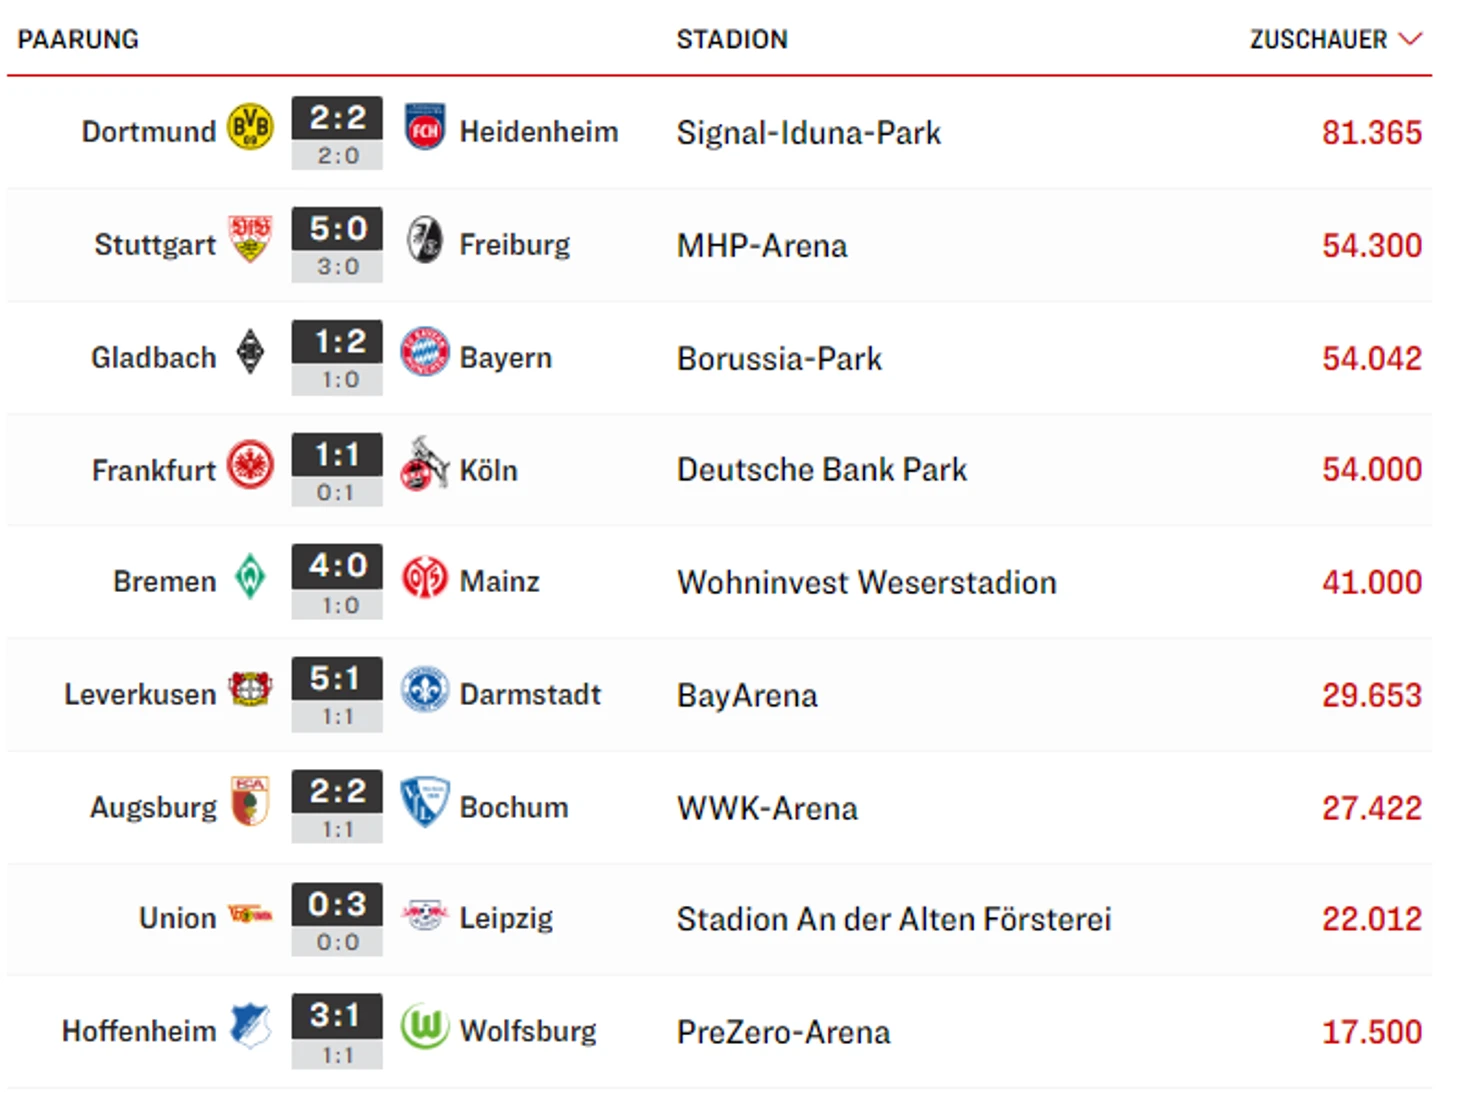Open the Köln billy goat crest
Viewport: 1460px width, 1099px height.
tap(425, 464)
